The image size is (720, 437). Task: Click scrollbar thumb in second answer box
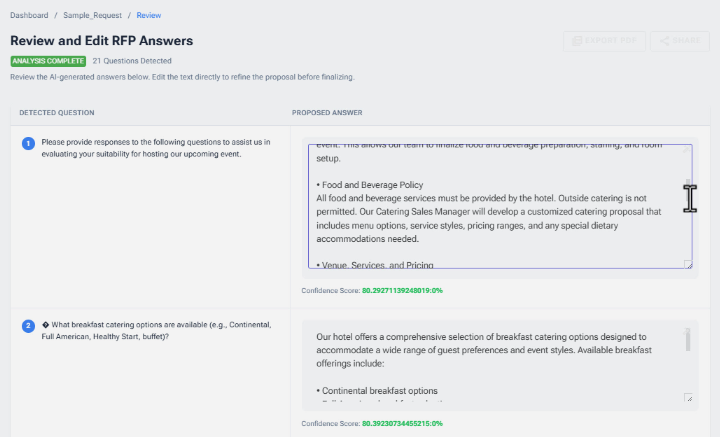click(687, 340)
